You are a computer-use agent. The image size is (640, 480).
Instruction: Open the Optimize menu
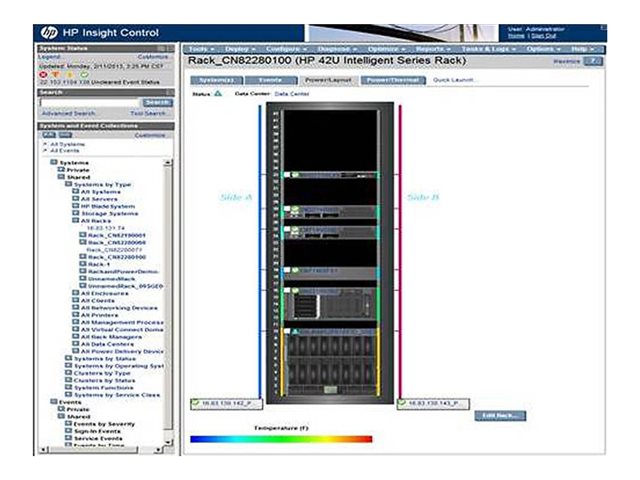[386, 49]
